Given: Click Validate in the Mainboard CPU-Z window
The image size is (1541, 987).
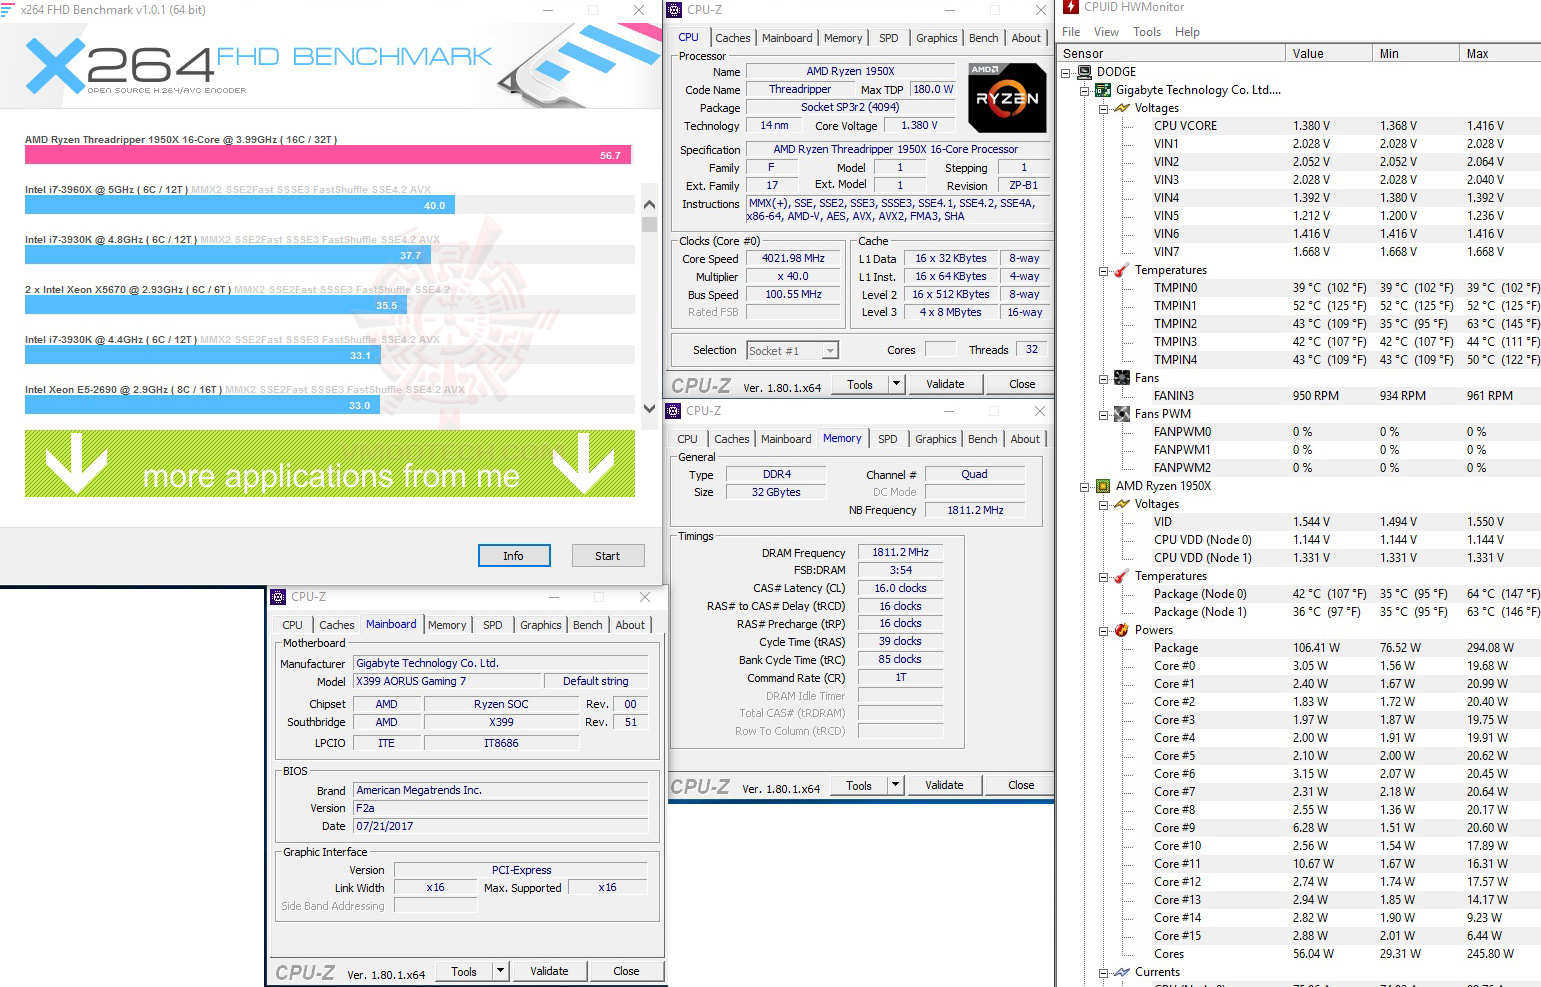Looking at the screenshot, I should pyautogui.click(x=549, y=971).
